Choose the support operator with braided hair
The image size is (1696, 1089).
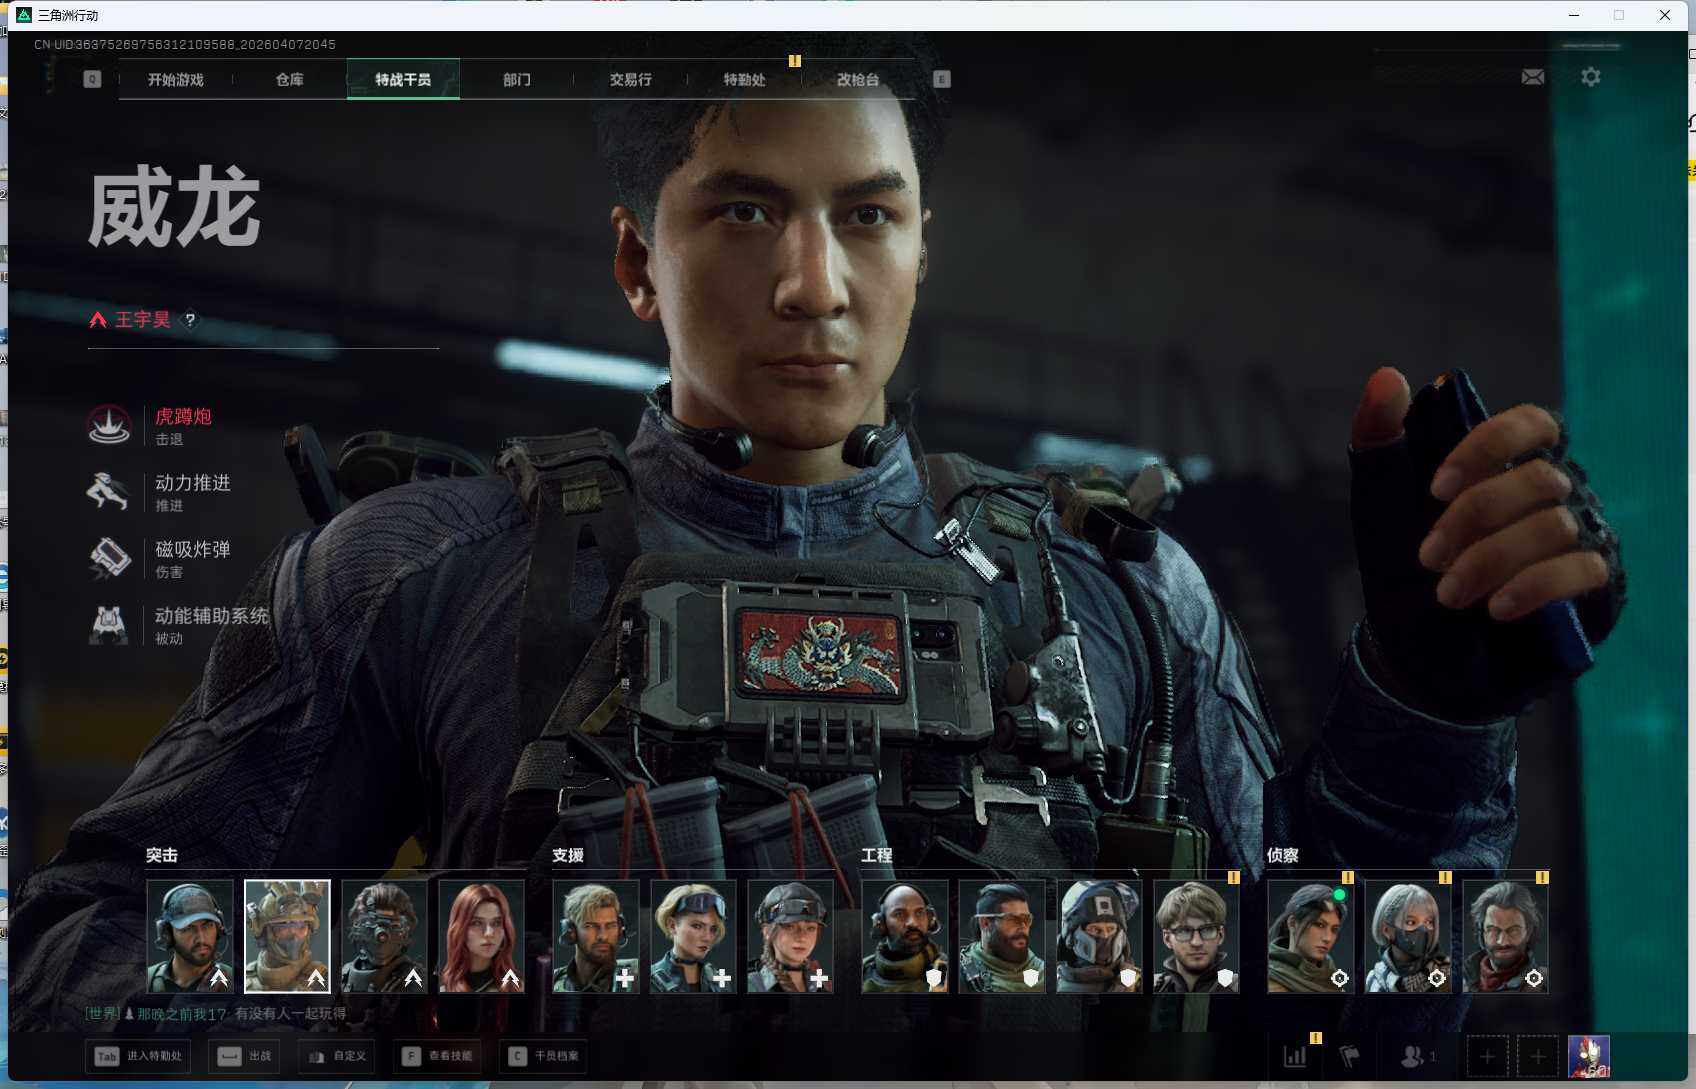(790, 936)
